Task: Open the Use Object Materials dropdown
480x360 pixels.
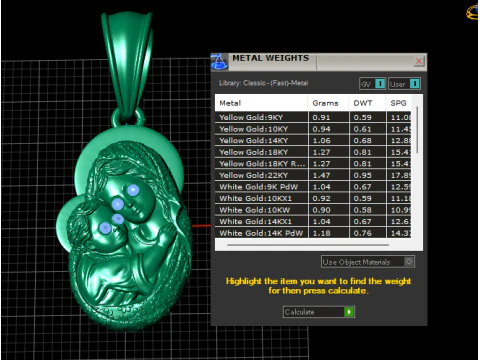Action: [x=368, y=262]
